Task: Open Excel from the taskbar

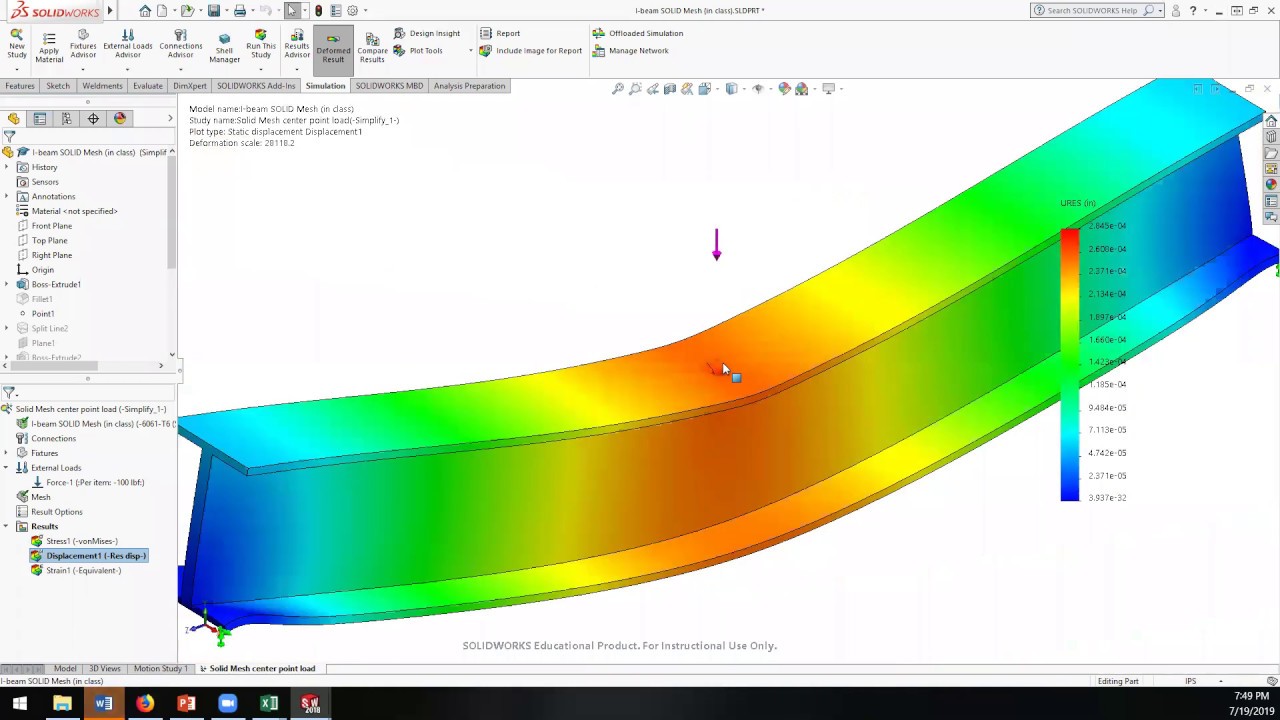Action: point(269,704)
